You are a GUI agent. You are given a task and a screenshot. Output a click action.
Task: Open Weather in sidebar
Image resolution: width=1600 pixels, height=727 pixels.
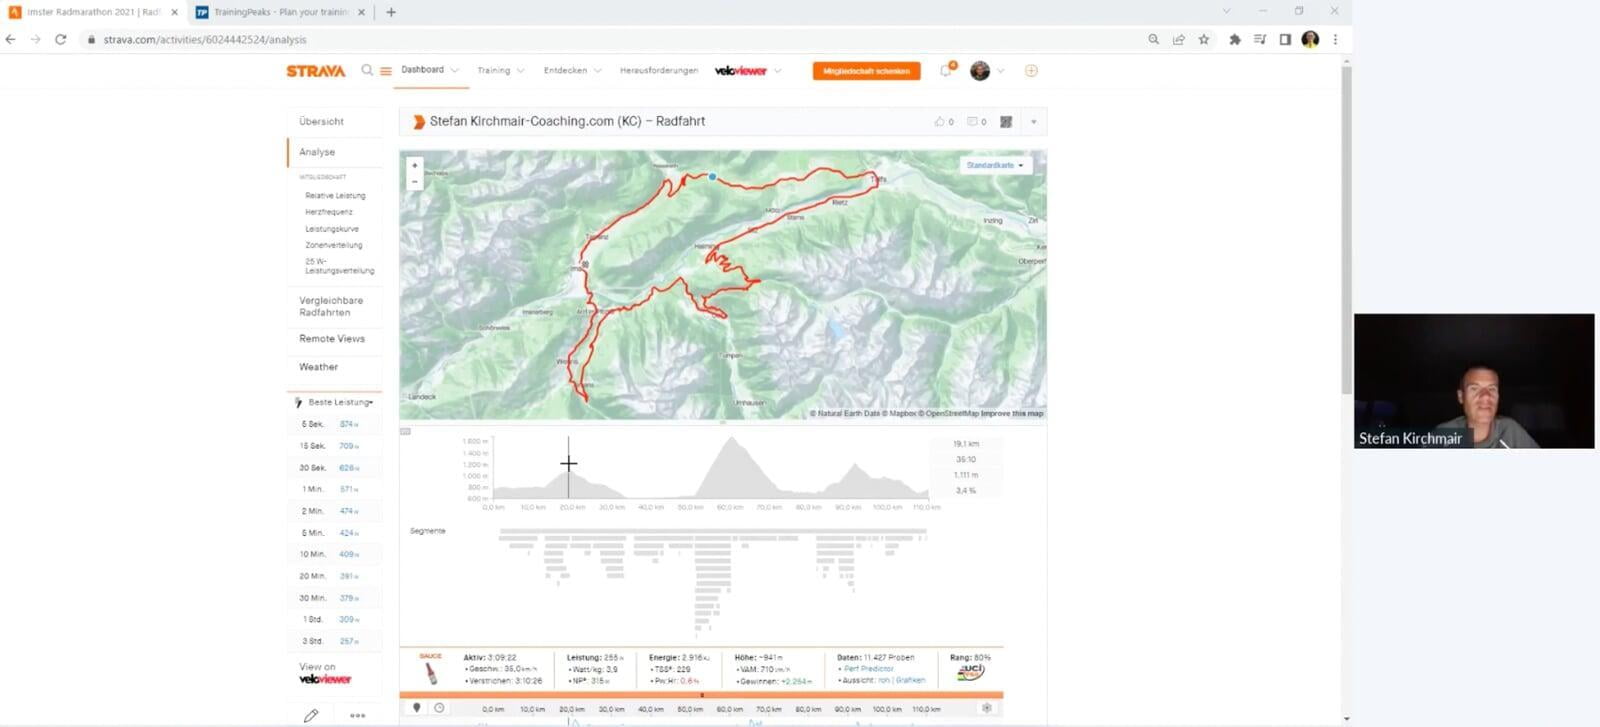click(x=318, y=367)
